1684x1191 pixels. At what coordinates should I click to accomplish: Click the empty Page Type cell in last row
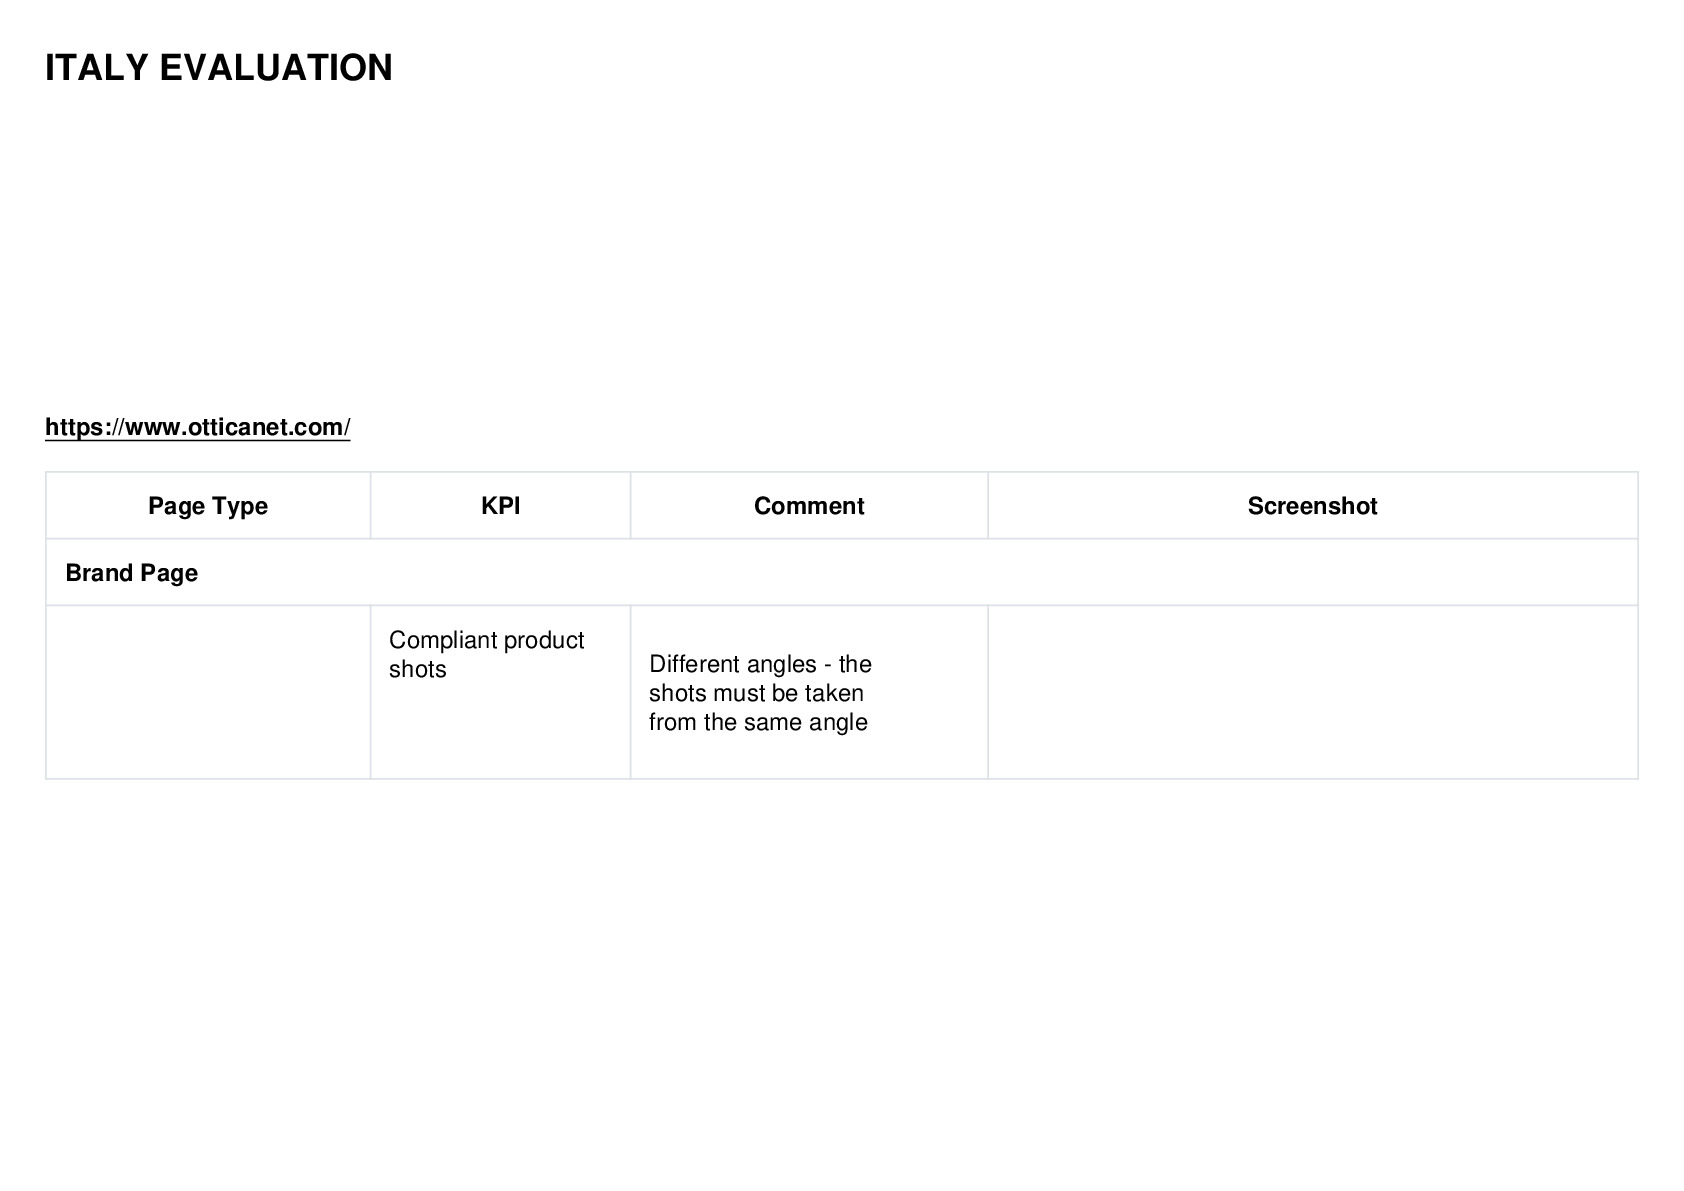pos(208,692)
